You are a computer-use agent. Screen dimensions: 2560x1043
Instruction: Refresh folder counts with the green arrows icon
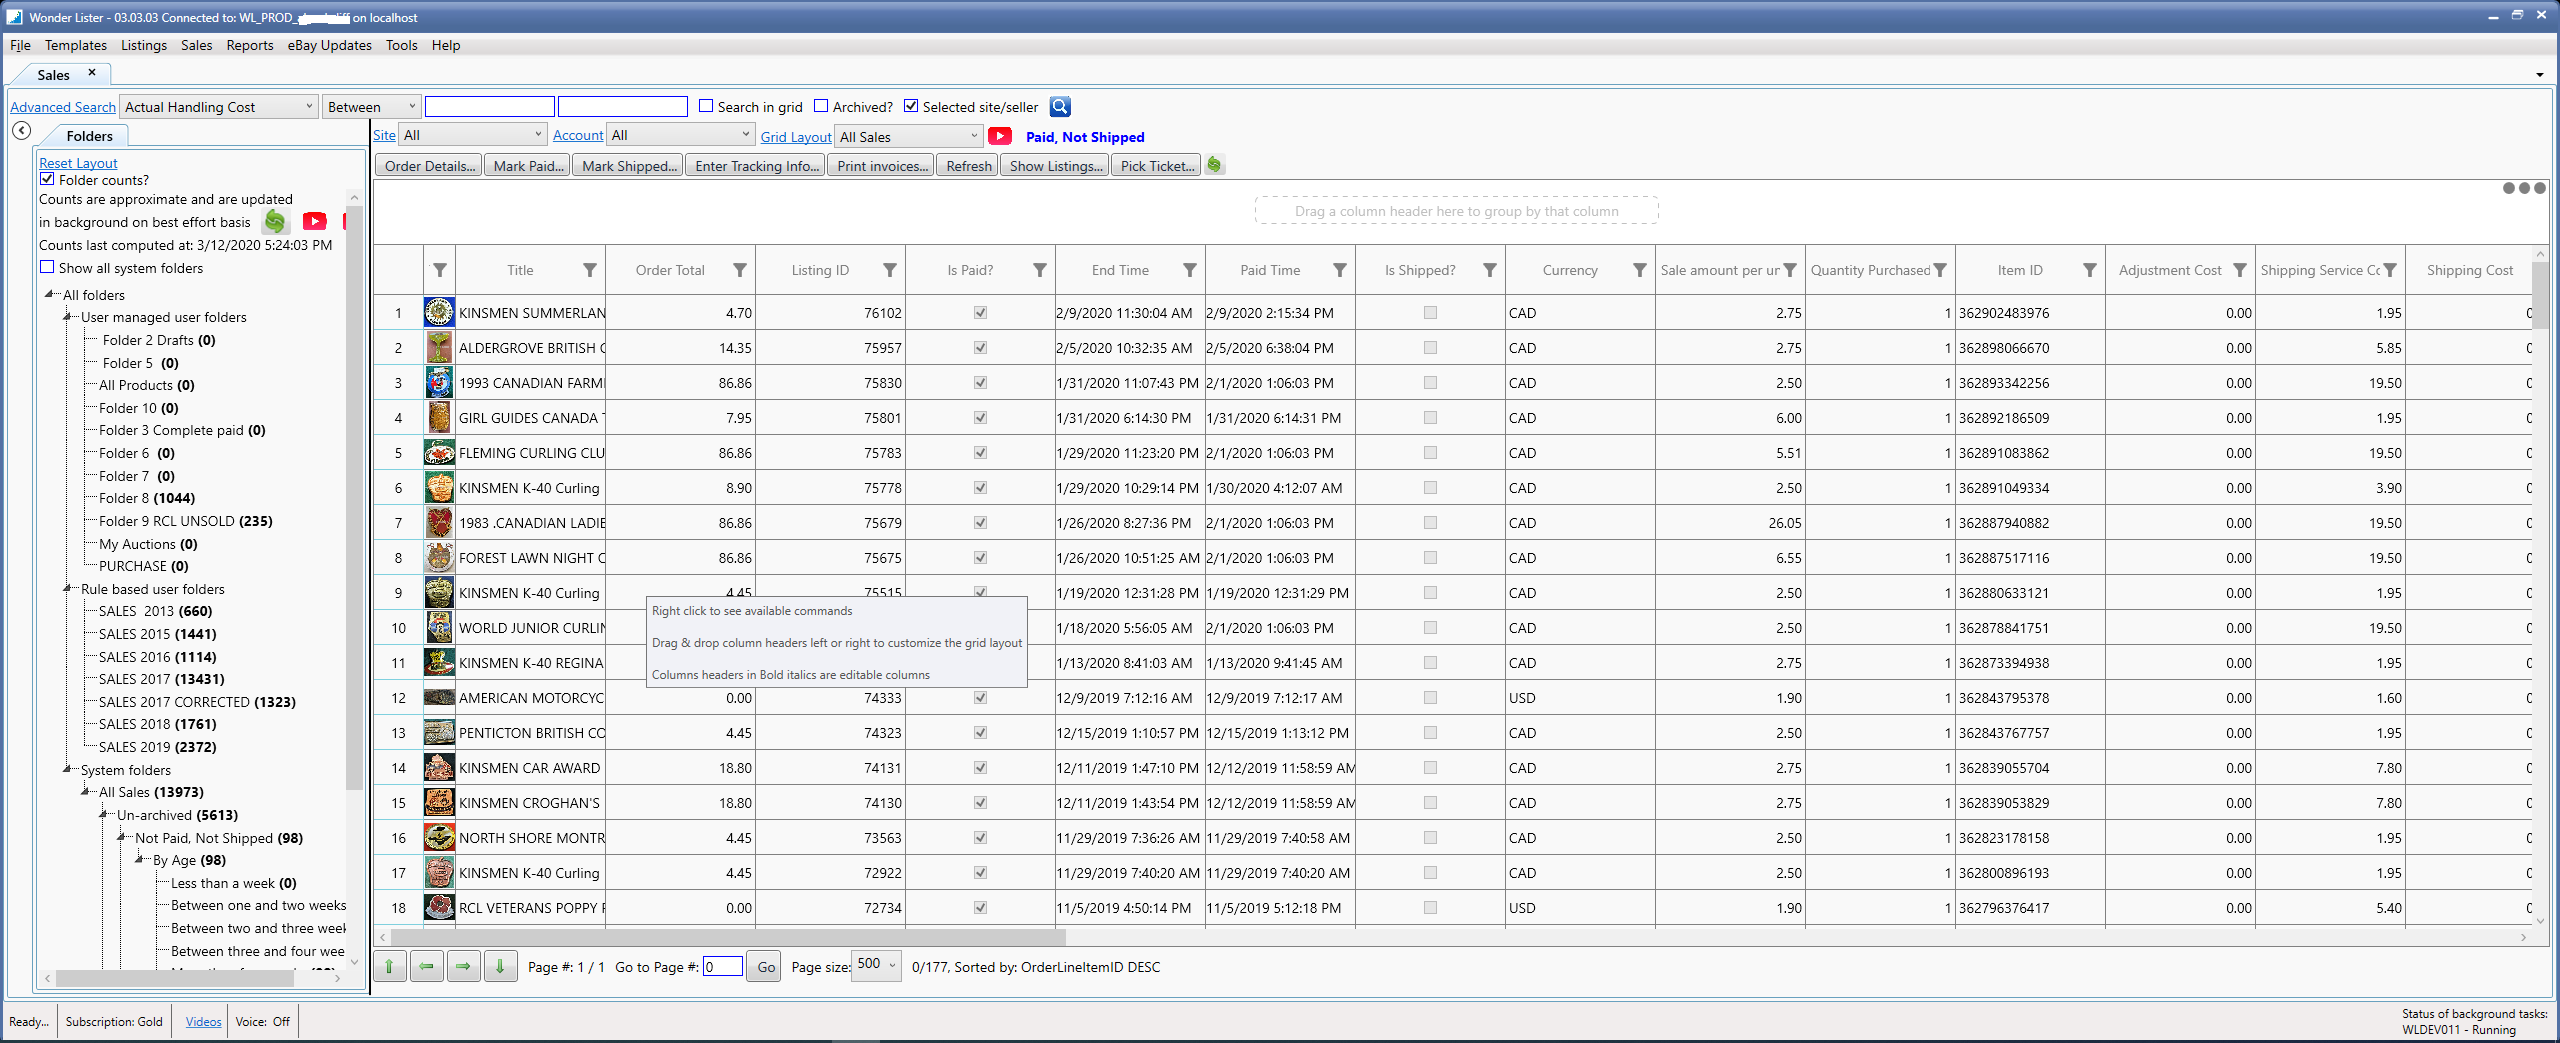click(x=275, y=221)
